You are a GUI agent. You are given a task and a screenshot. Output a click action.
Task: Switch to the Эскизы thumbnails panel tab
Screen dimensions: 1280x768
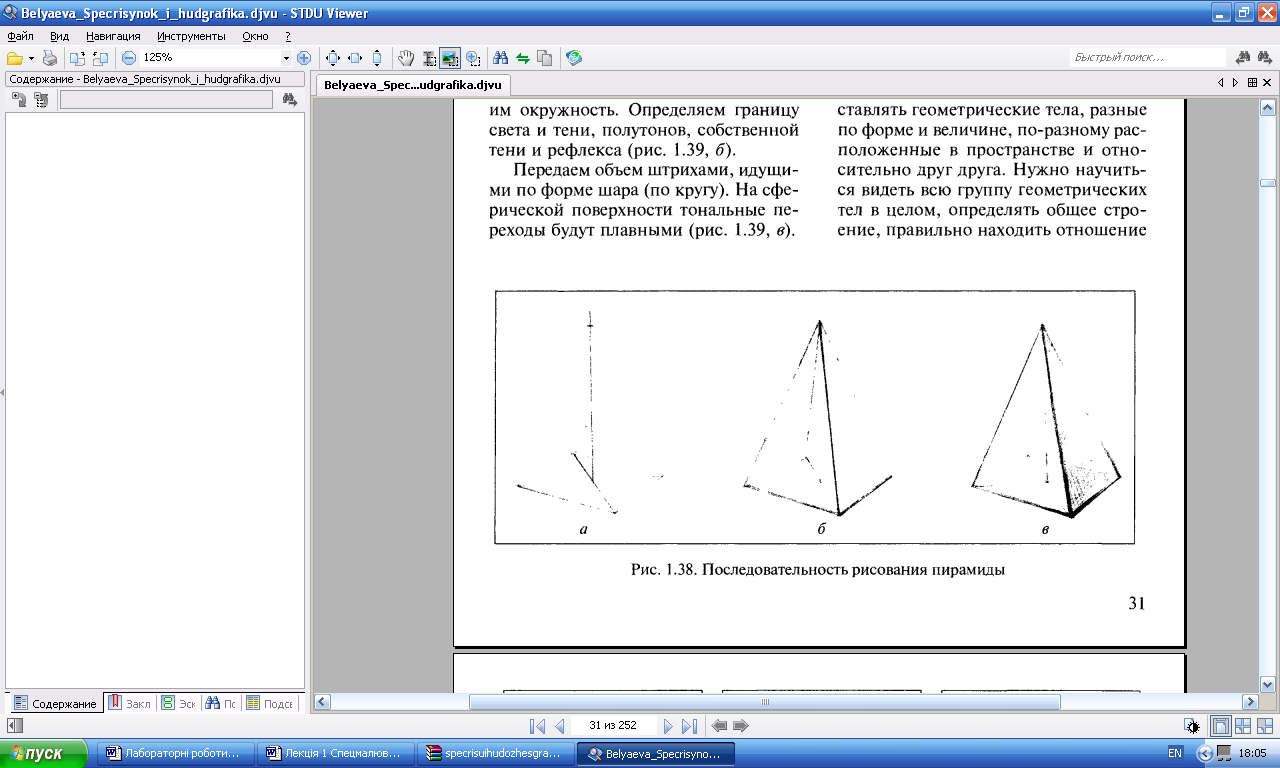tap(179, 703)
